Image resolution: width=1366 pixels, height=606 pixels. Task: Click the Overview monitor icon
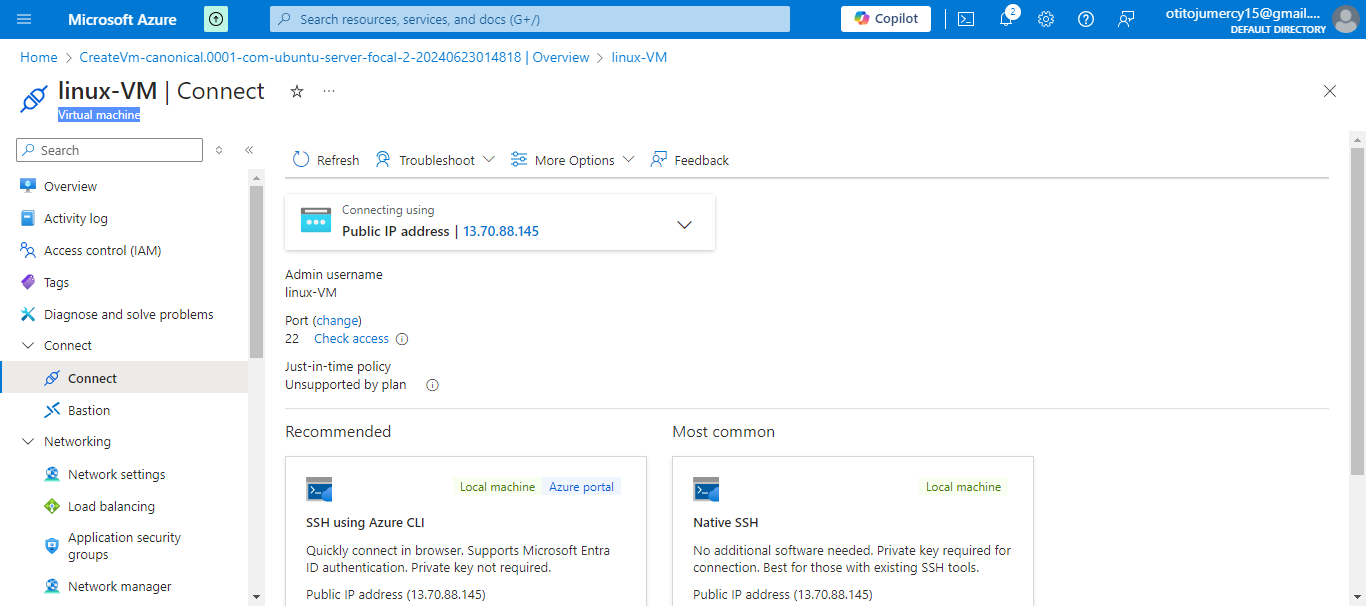28,186
